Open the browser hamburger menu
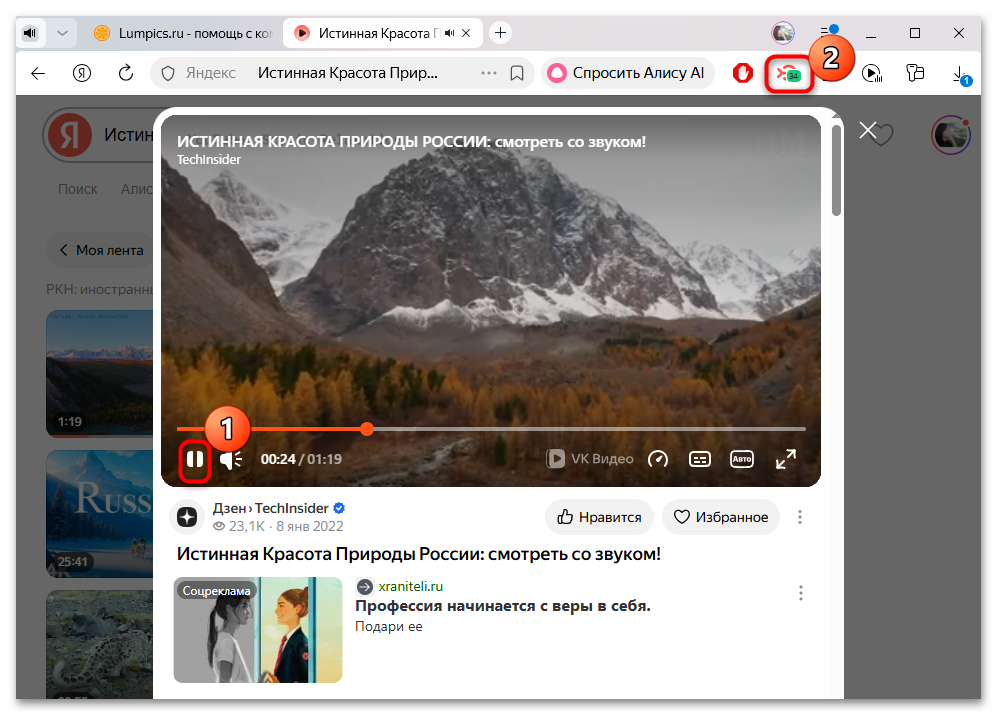 (828, 31)
